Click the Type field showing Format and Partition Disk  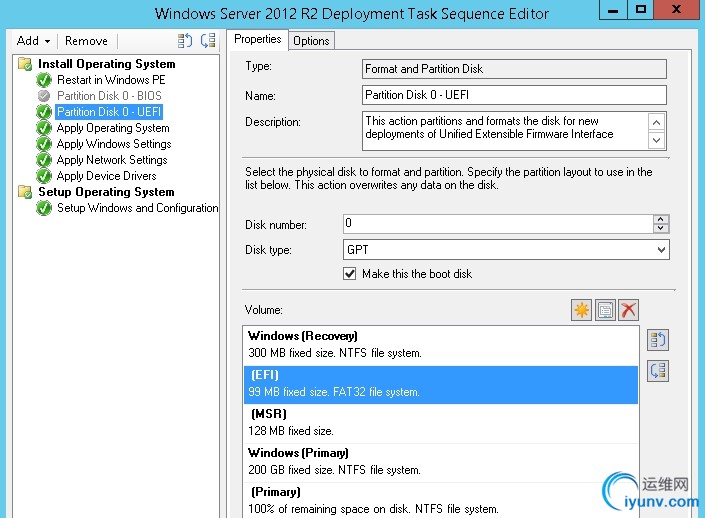pos(514,69)
